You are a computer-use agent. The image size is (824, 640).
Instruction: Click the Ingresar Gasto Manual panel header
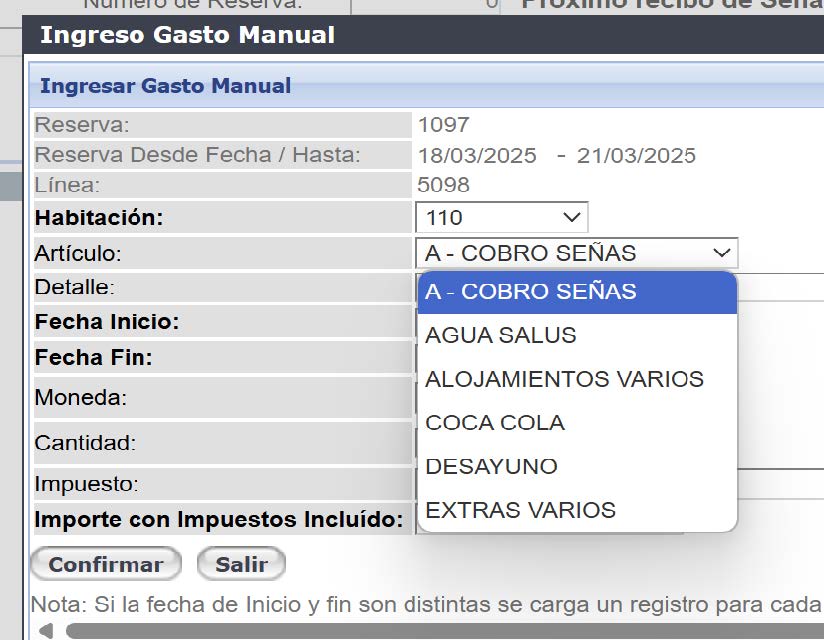400,86
